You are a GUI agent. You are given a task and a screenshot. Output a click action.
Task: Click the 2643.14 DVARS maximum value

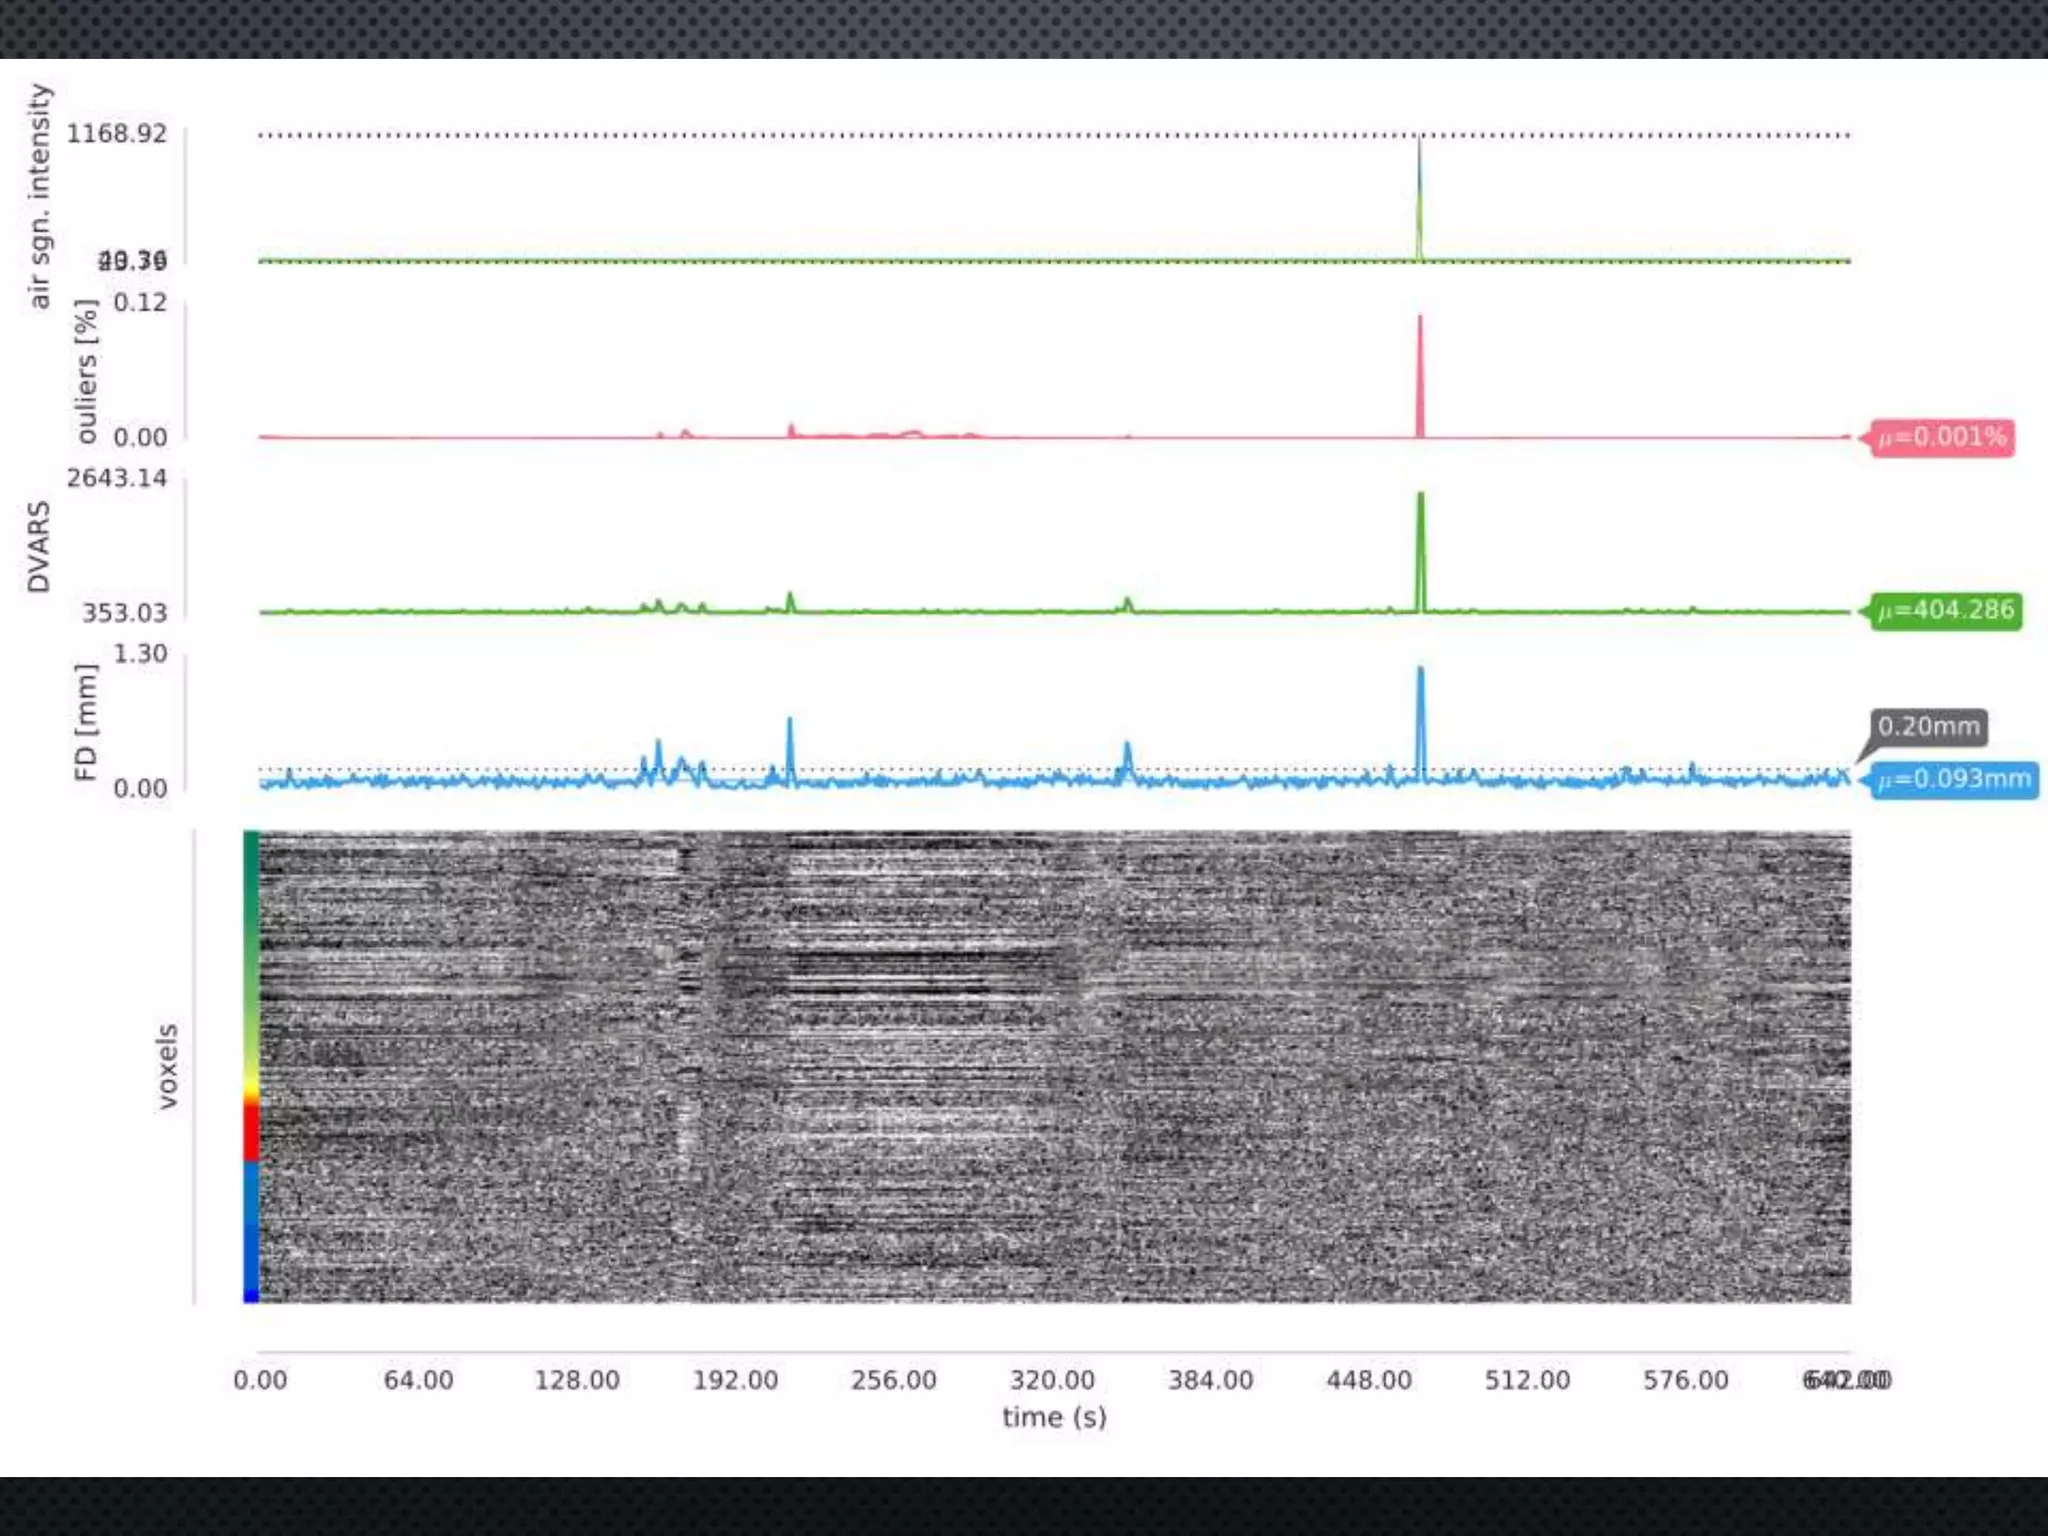click(x=117, y=478)
